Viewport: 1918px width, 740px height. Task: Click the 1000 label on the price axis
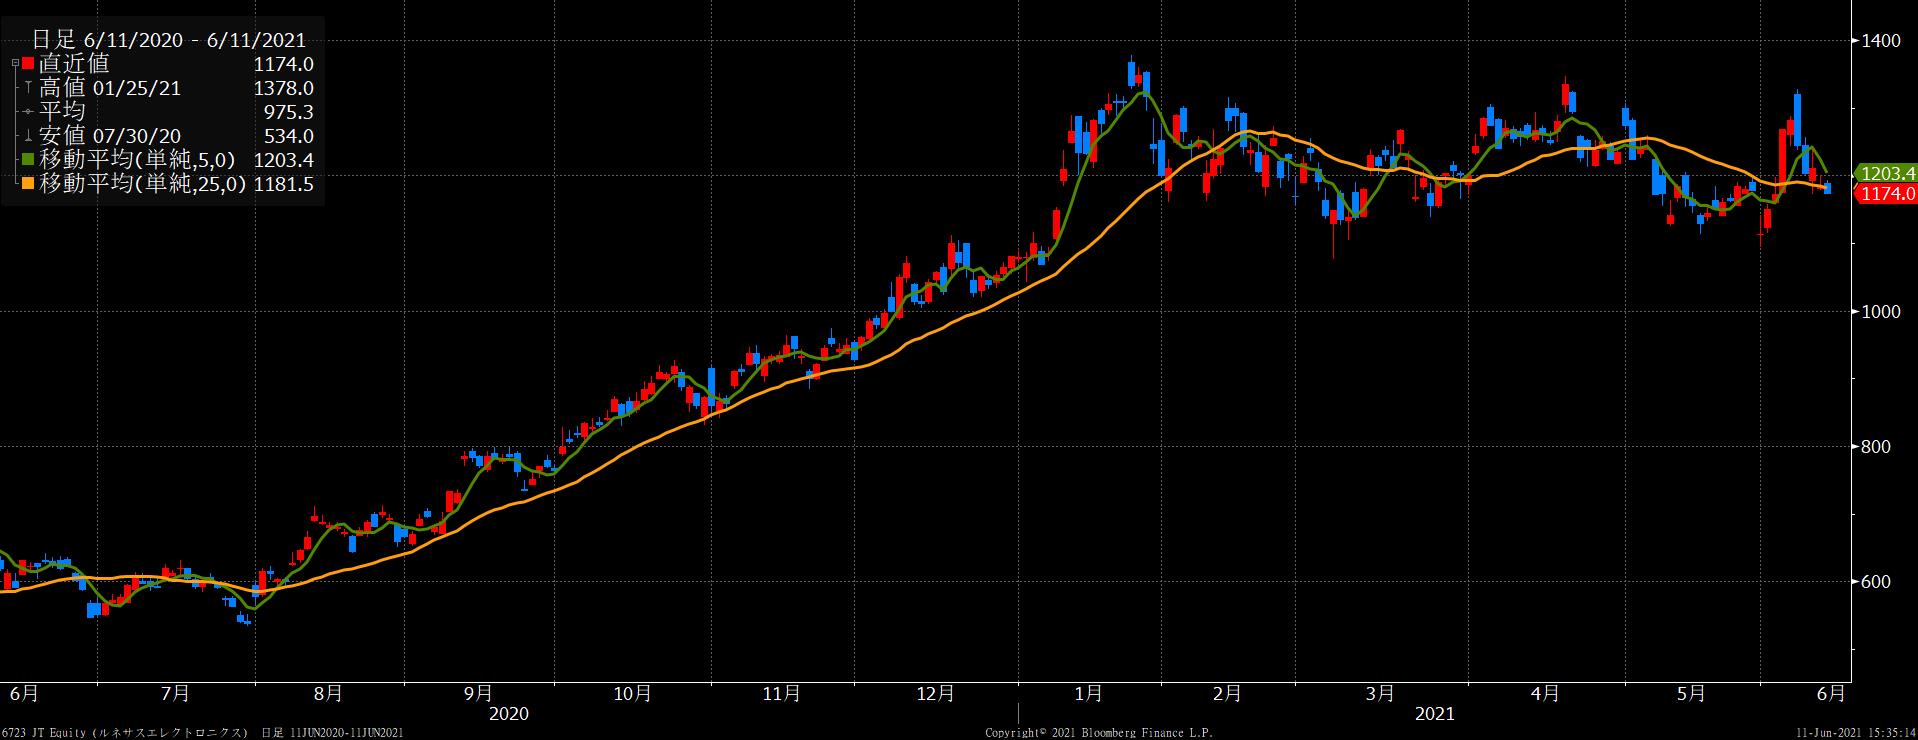click(1880, 312)
